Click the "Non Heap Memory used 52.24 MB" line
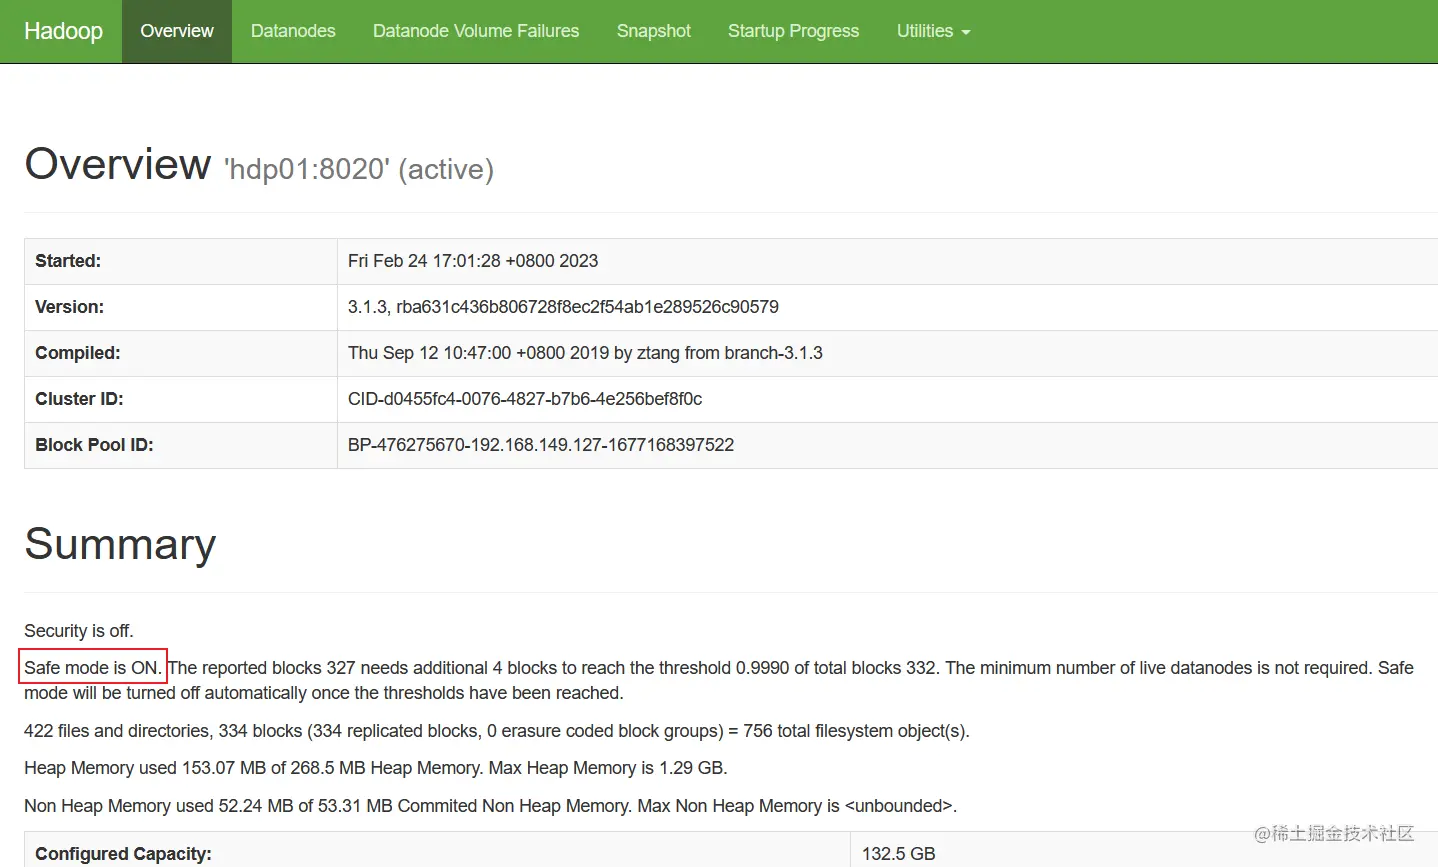The width and height of the screenshot is (1438, 867). pyautogui.click(x=490, y=806)
